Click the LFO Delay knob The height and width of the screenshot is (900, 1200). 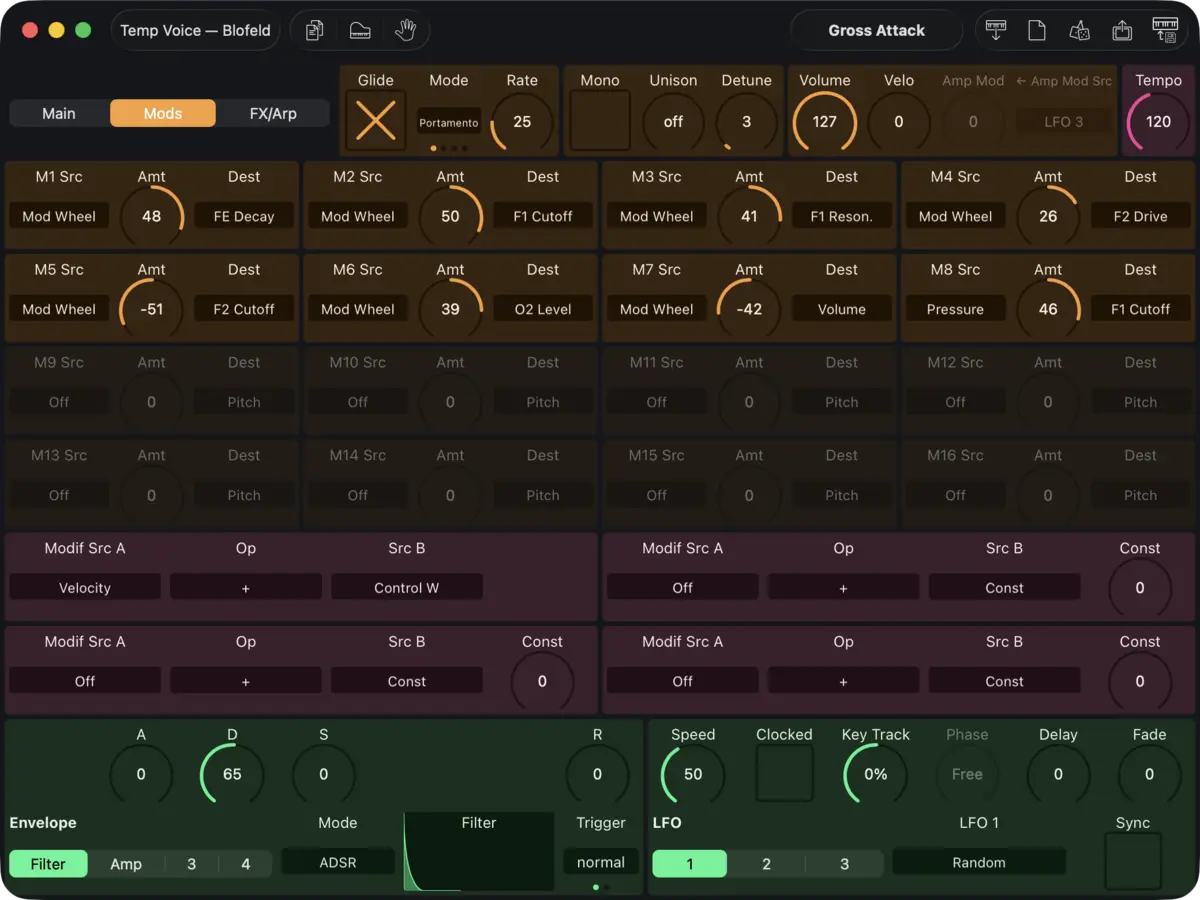(x=1058, y=774)
